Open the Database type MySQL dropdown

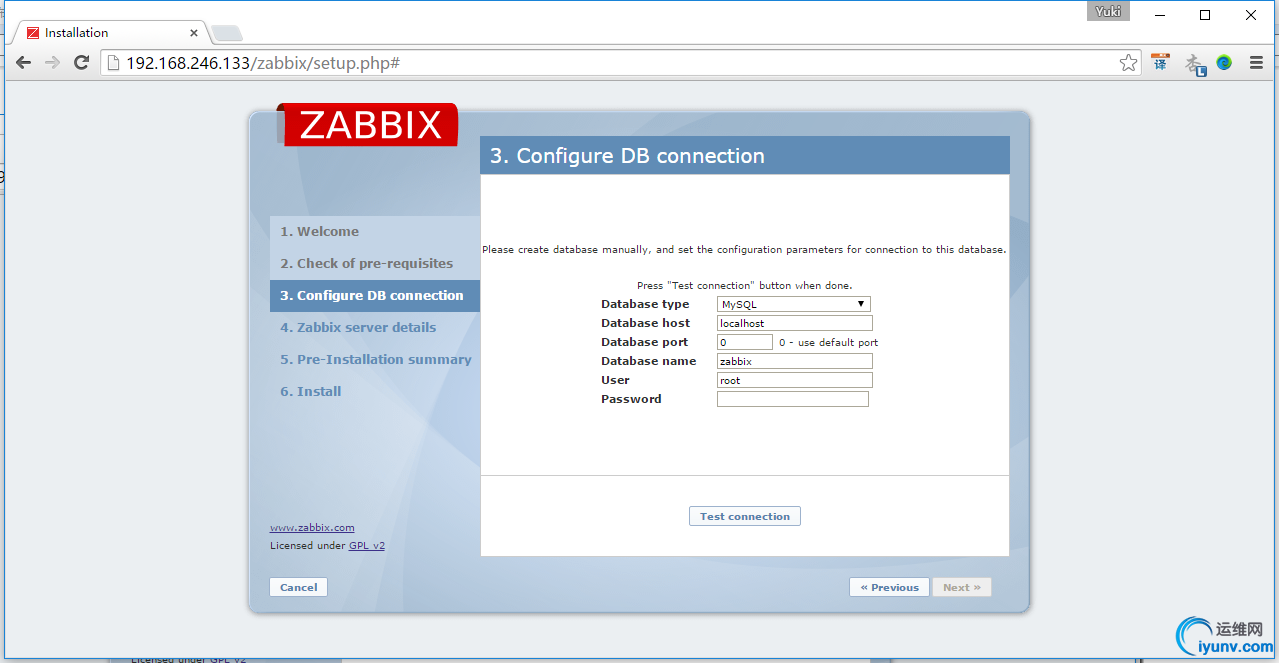pyautogui.click(x=794, y=304)
